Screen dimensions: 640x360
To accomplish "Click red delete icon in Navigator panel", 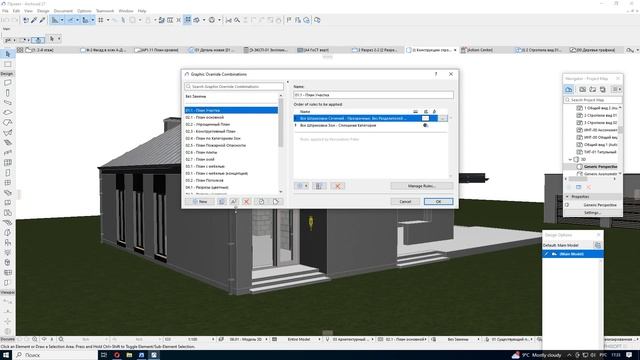I will 589,187.
